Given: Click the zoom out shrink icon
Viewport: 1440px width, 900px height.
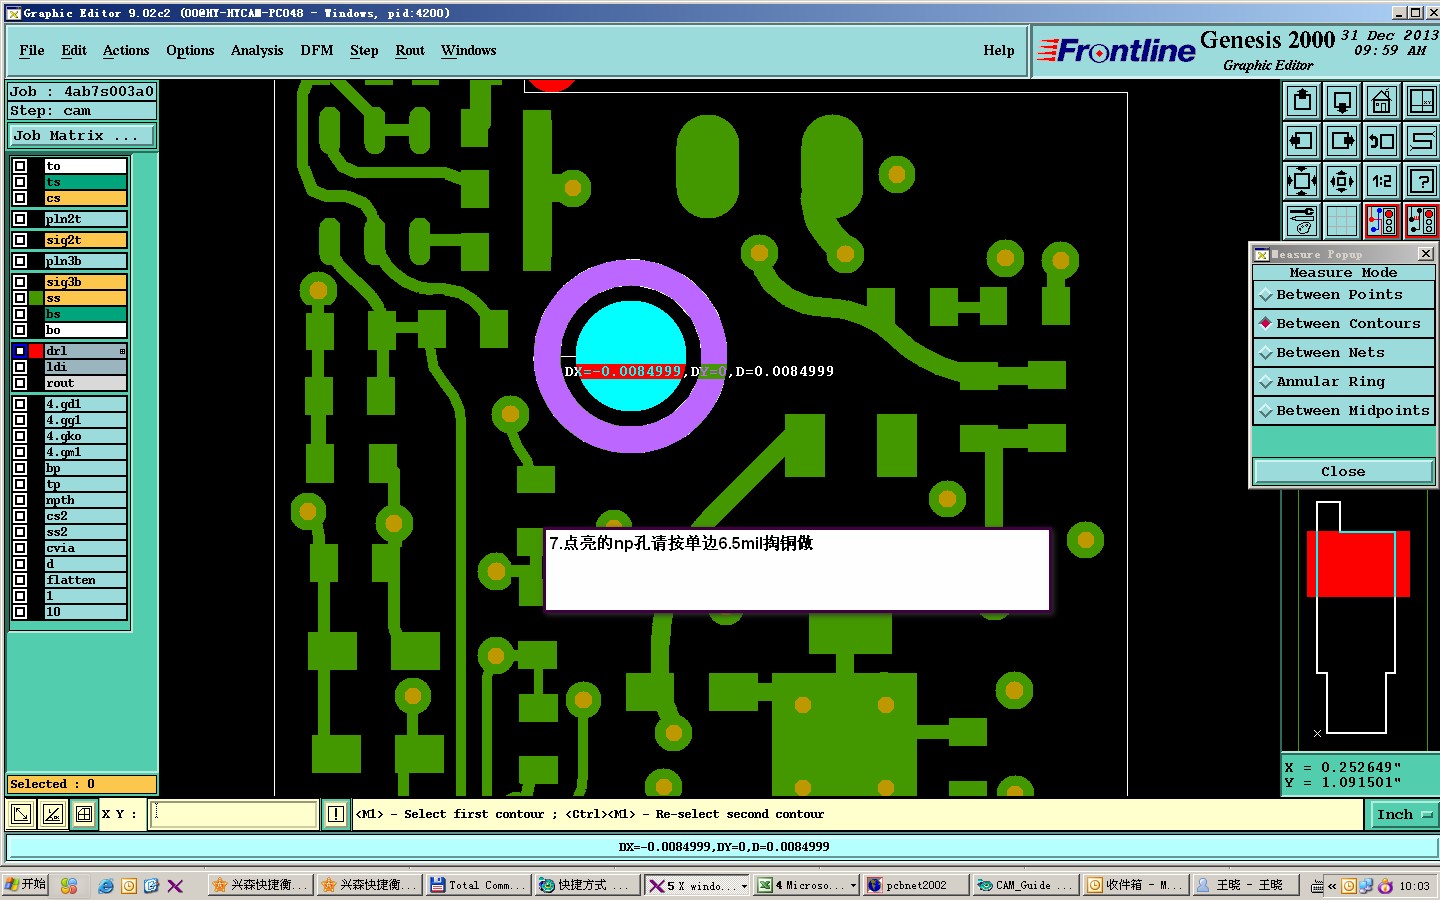Looking at the screenshot, I should coord(1342,181).
